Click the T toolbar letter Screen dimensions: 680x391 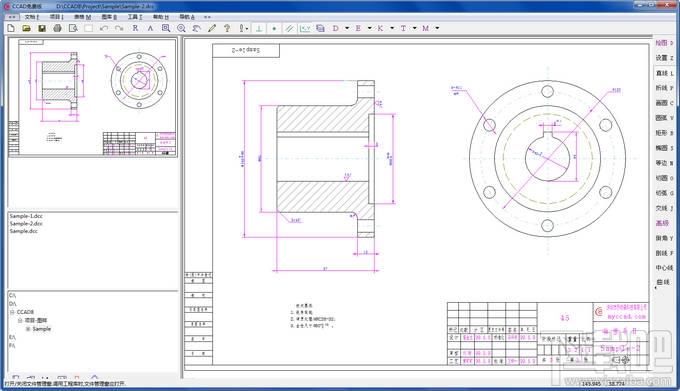click(x=403, y=28)
